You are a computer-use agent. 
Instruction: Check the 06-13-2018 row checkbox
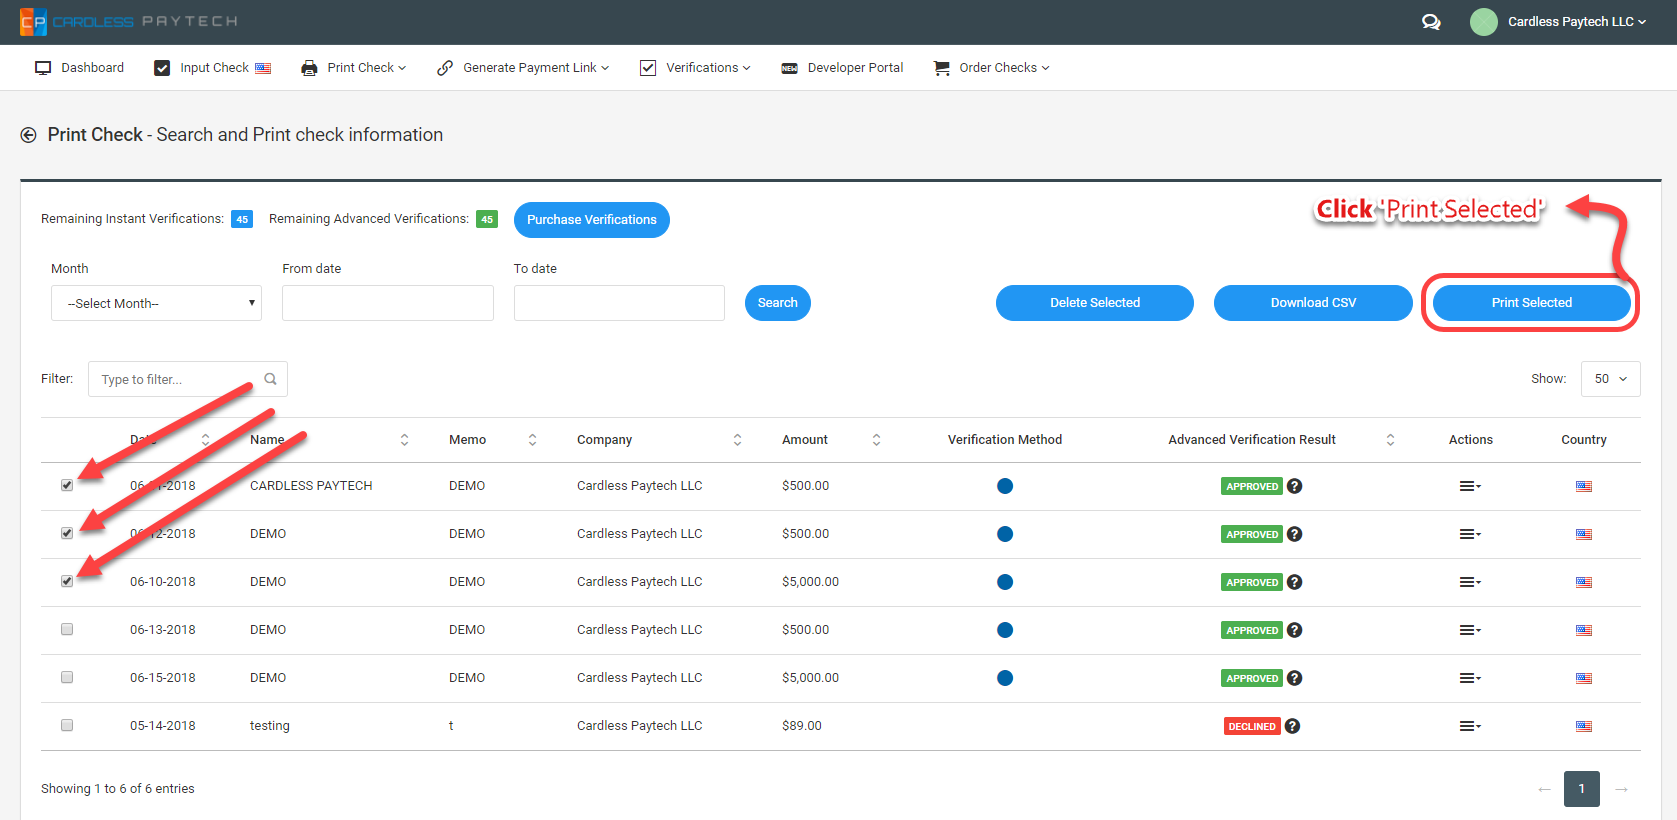[67, 629]
